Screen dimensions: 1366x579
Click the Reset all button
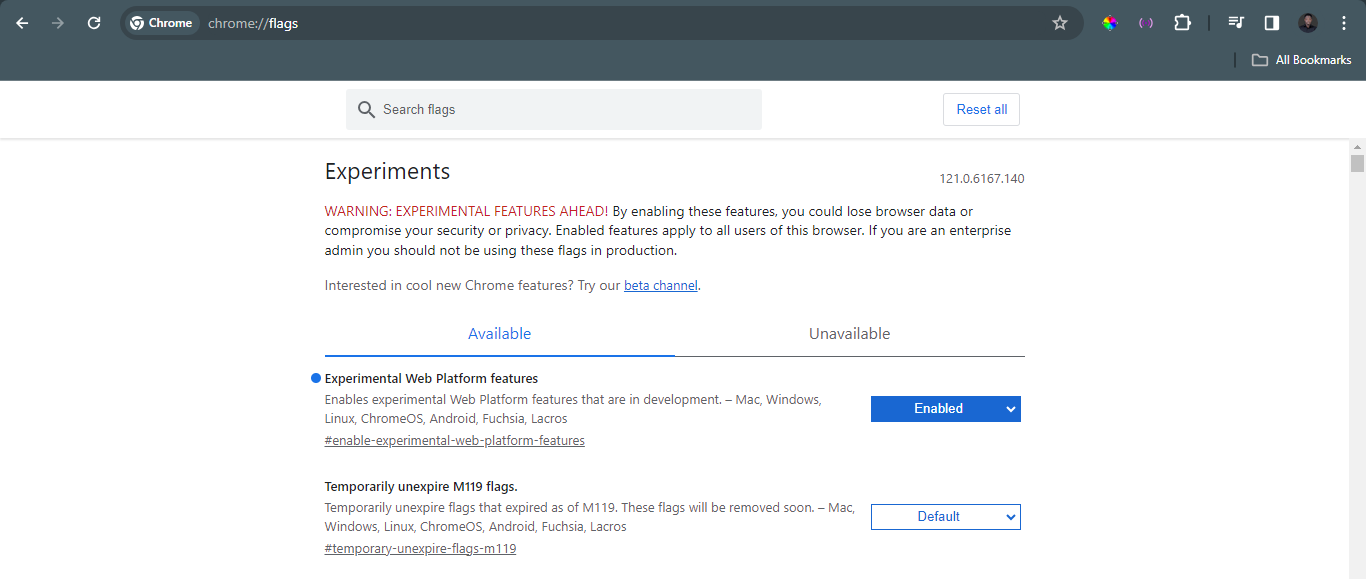(x=981, y=110)
